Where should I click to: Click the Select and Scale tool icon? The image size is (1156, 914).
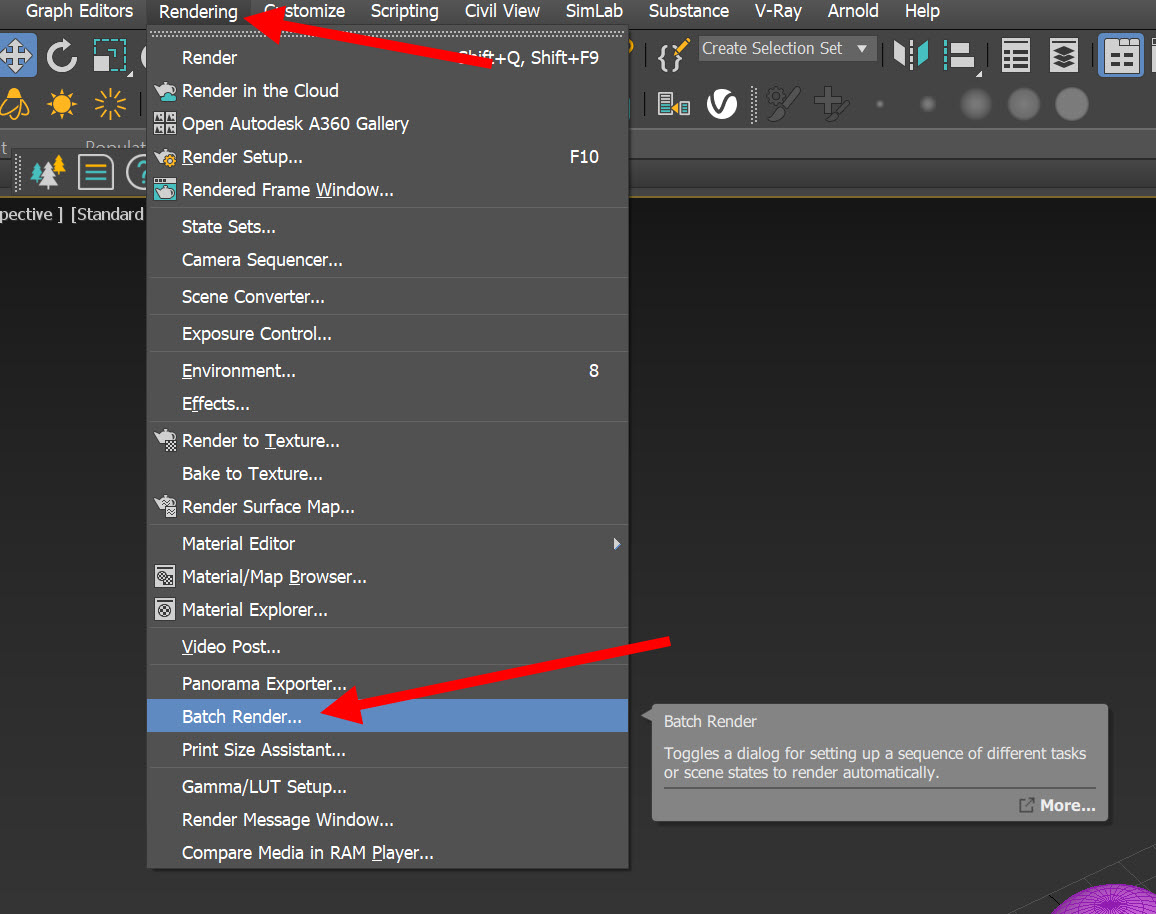(111, 55)
